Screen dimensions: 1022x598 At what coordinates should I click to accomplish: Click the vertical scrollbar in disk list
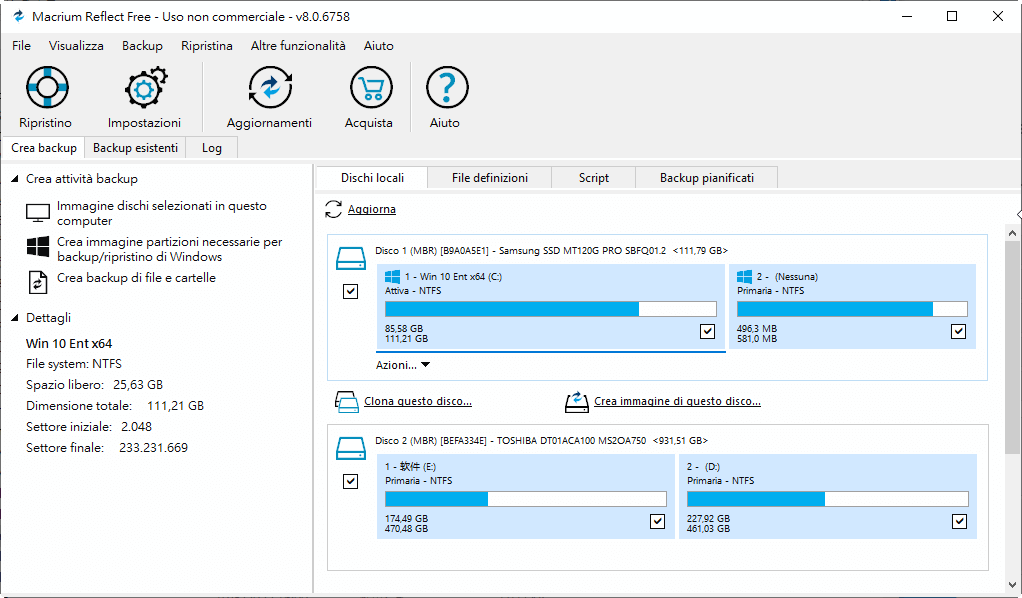coord(1012,350)
